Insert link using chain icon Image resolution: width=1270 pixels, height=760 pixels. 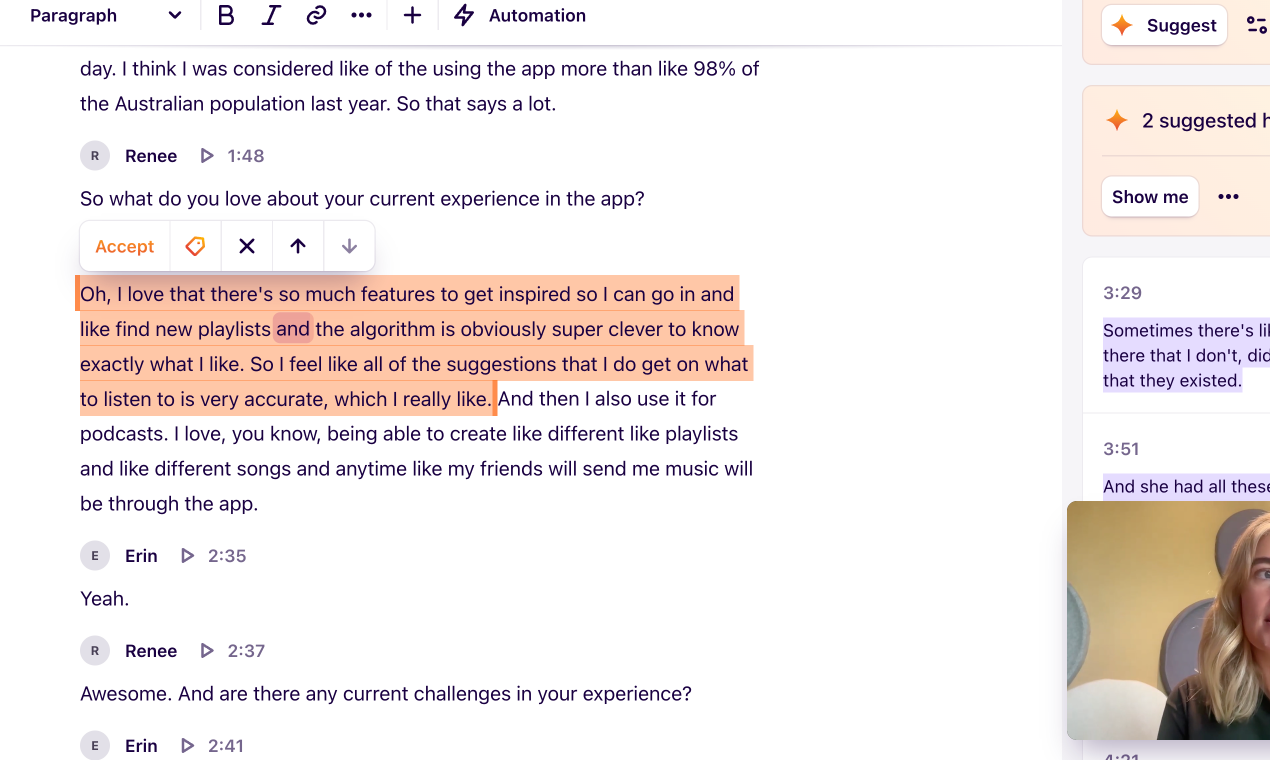point(316,16)
